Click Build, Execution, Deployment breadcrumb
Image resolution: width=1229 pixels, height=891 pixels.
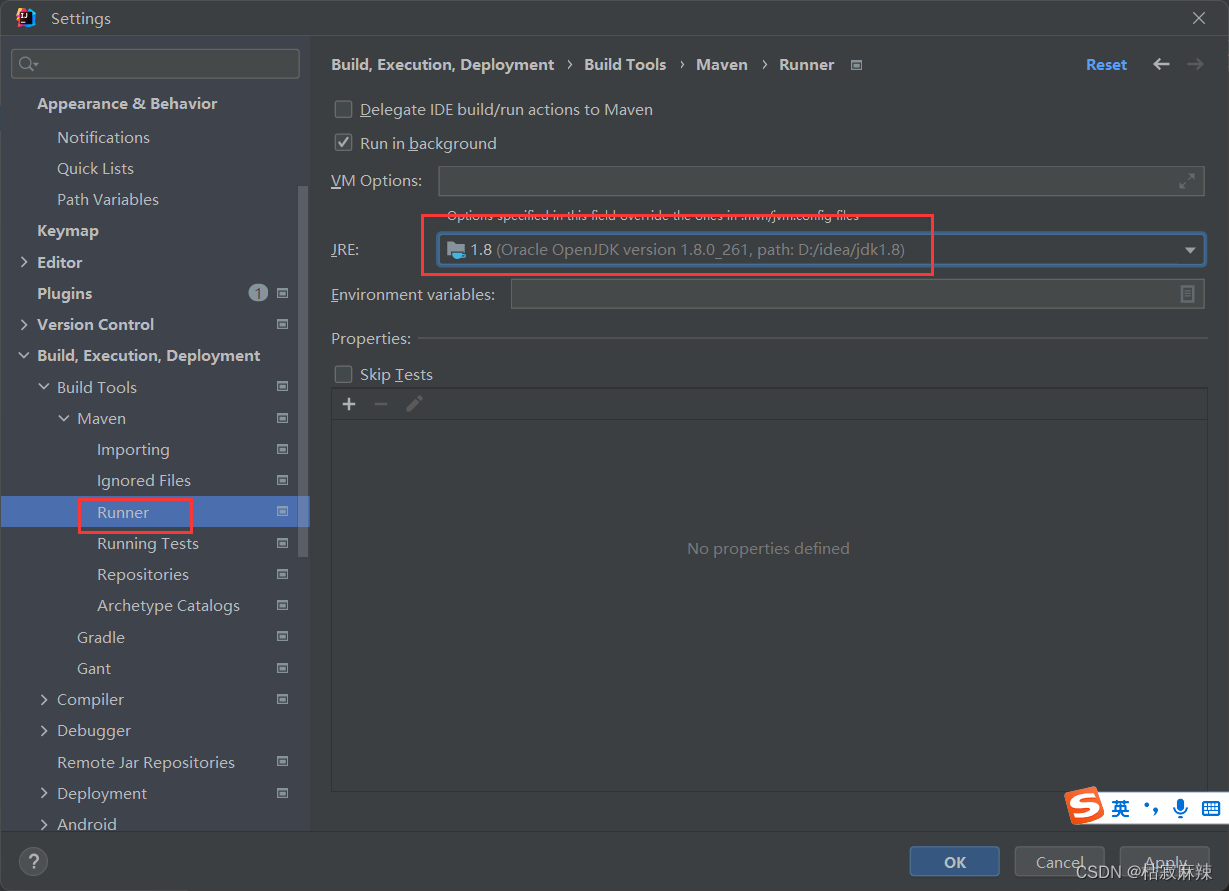(x=443, y=64)
